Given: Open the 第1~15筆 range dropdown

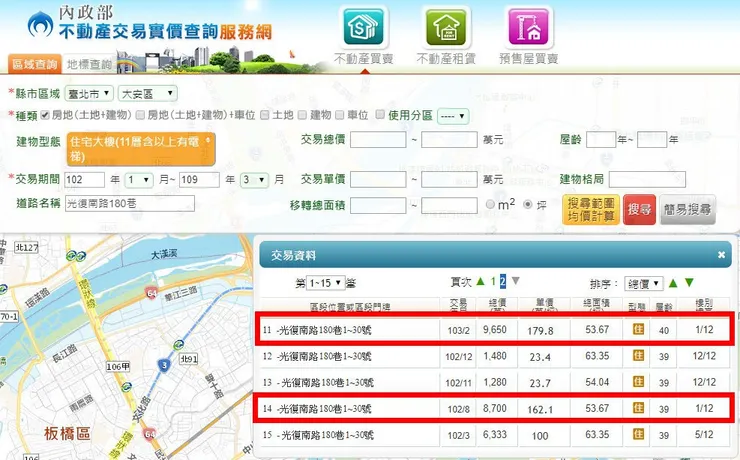Looking at the screenshot, I should (x=326, y=283).
